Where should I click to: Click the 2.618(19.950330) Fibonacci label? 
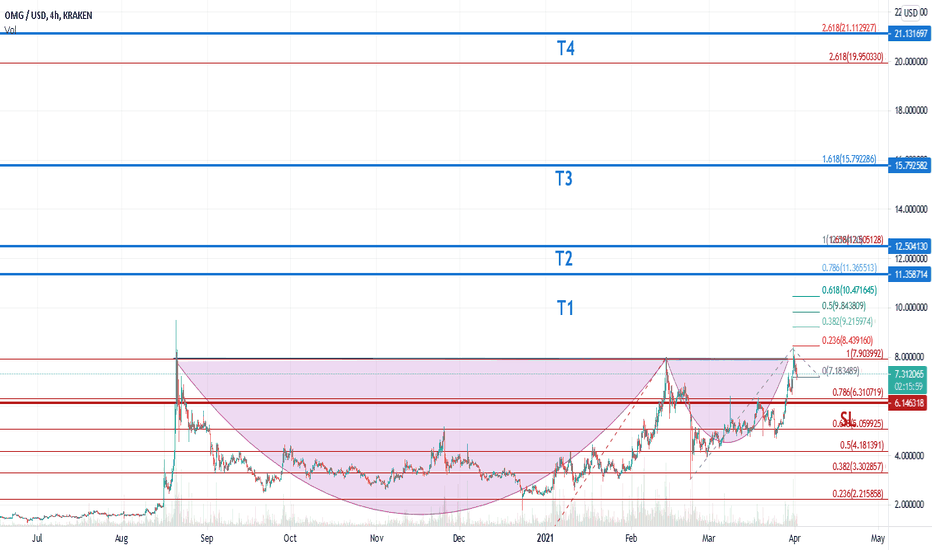point(856,56)
